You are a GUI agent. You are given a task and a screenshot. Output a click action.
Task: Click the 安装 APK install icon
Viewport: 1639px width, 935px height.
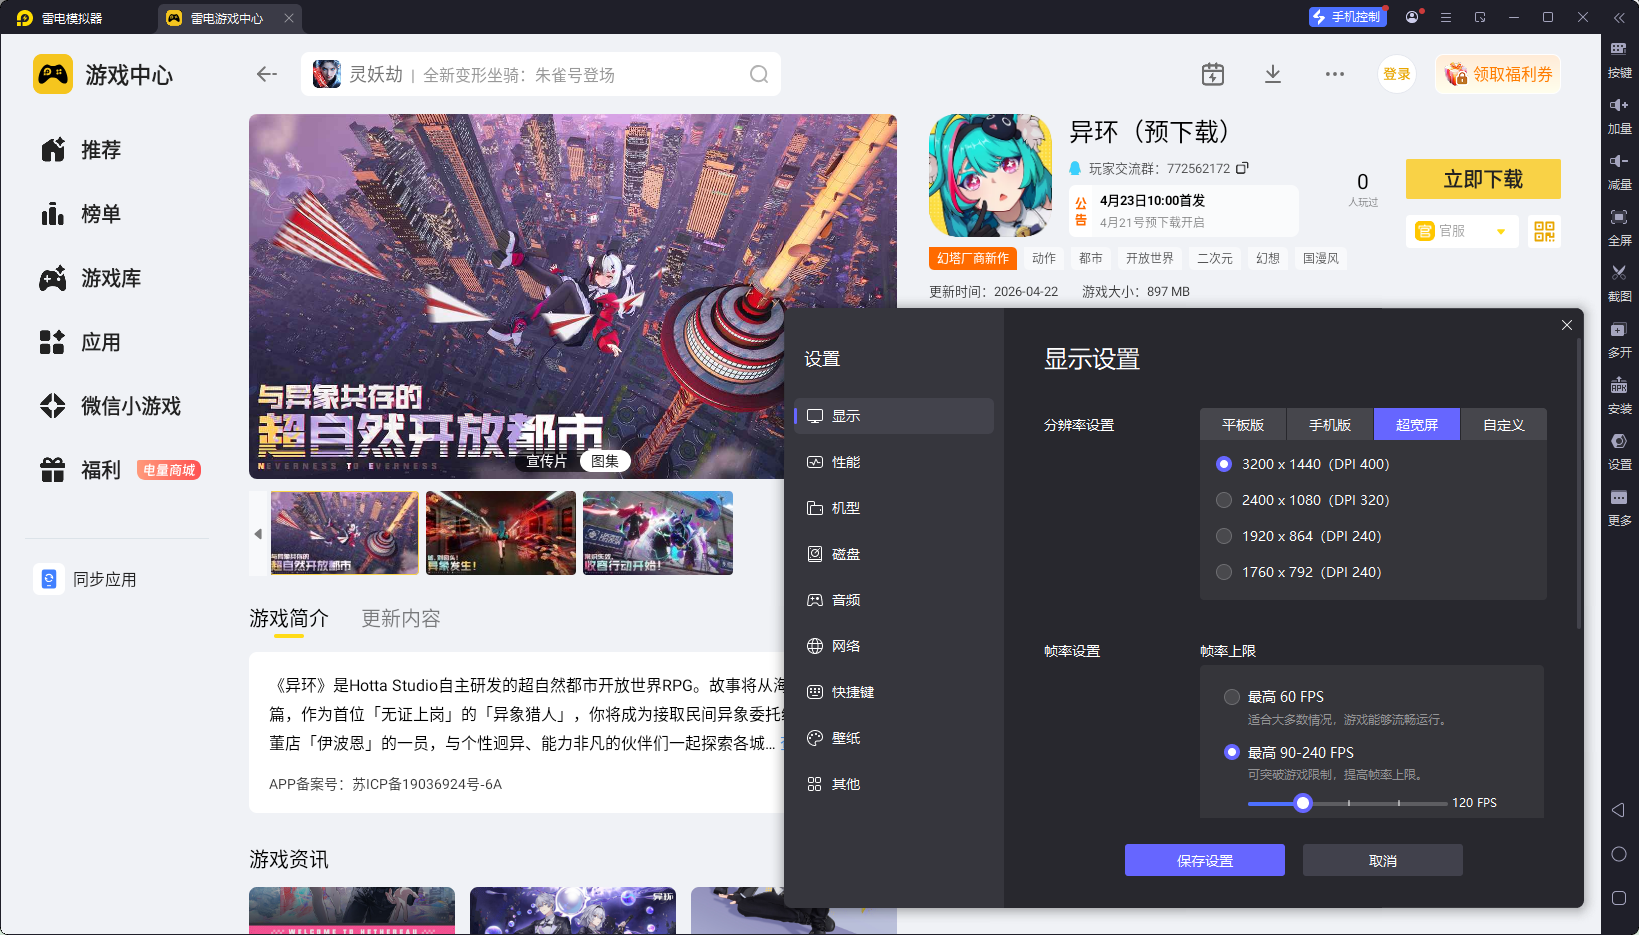pos(1619,396)
